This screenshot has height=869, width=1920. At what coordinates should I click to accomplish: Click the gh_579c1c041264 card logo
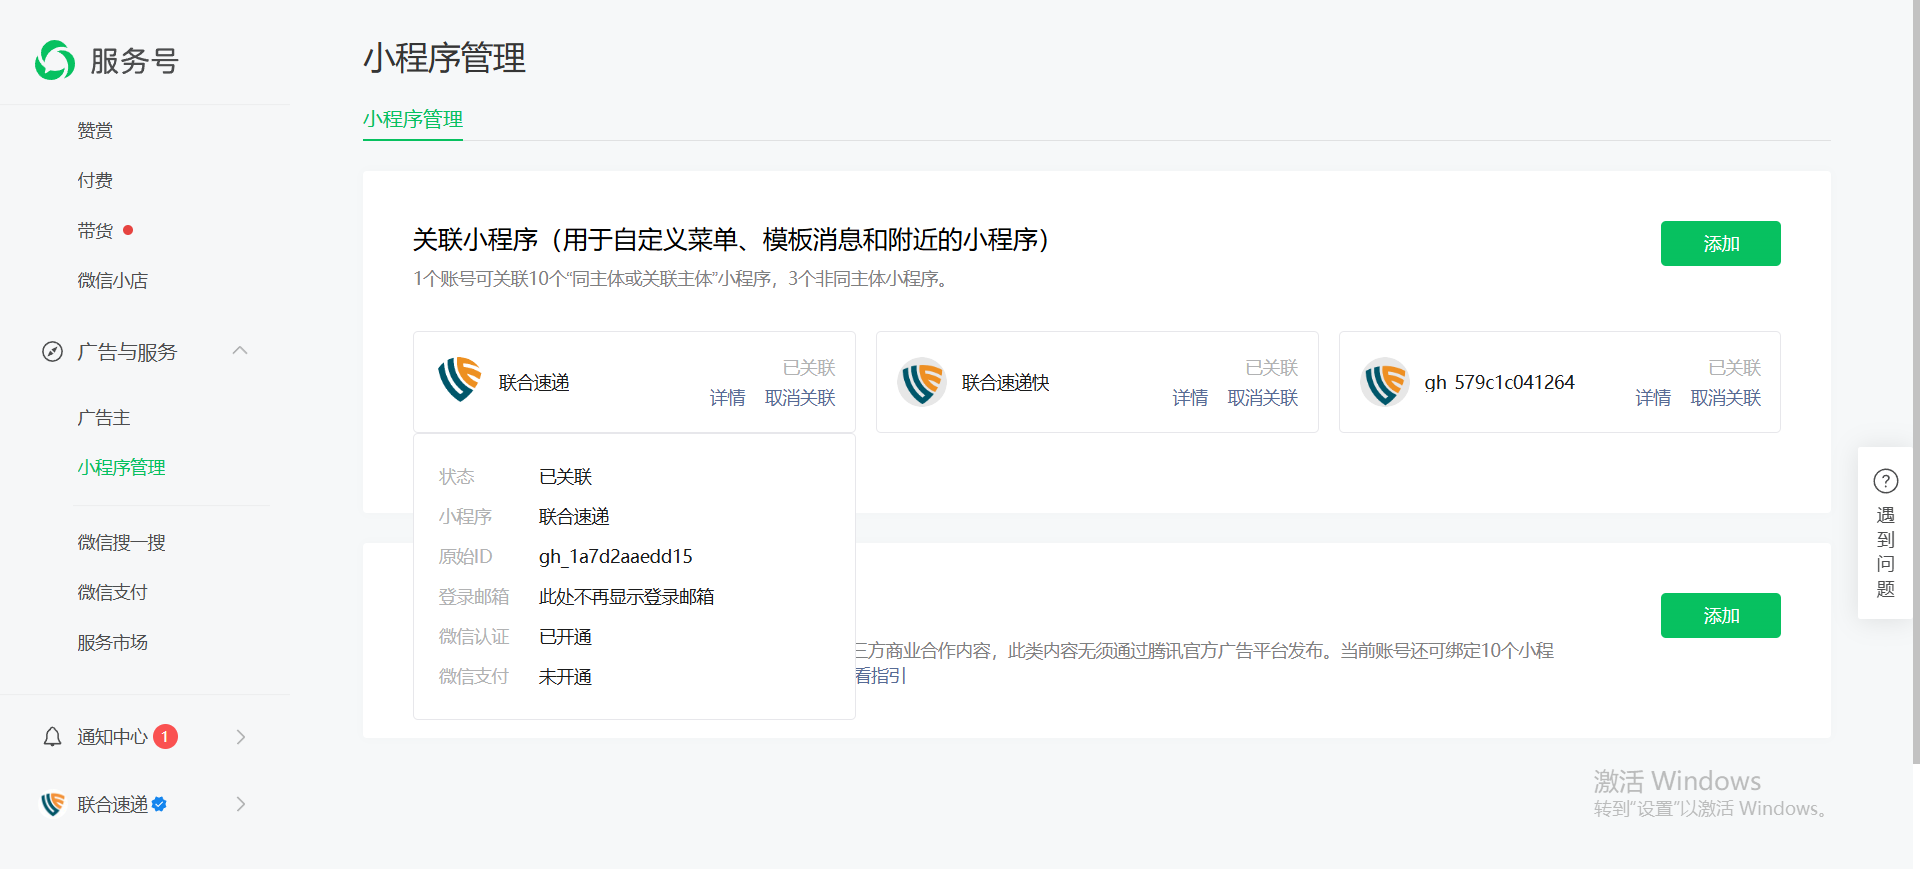[1385, 381]
